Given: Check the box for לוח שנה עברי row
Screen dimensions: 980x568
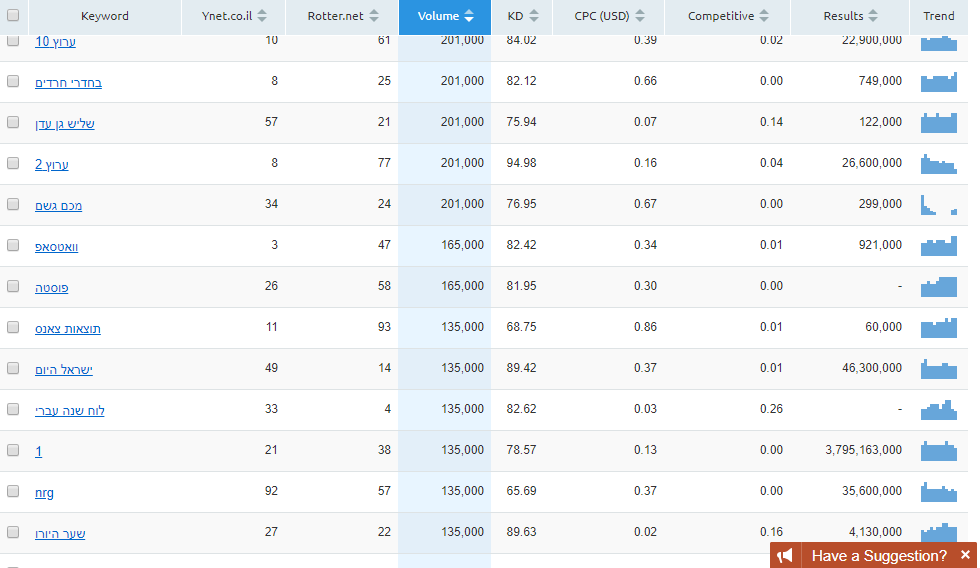Looking at the screenshot, I should coord(13,409).
